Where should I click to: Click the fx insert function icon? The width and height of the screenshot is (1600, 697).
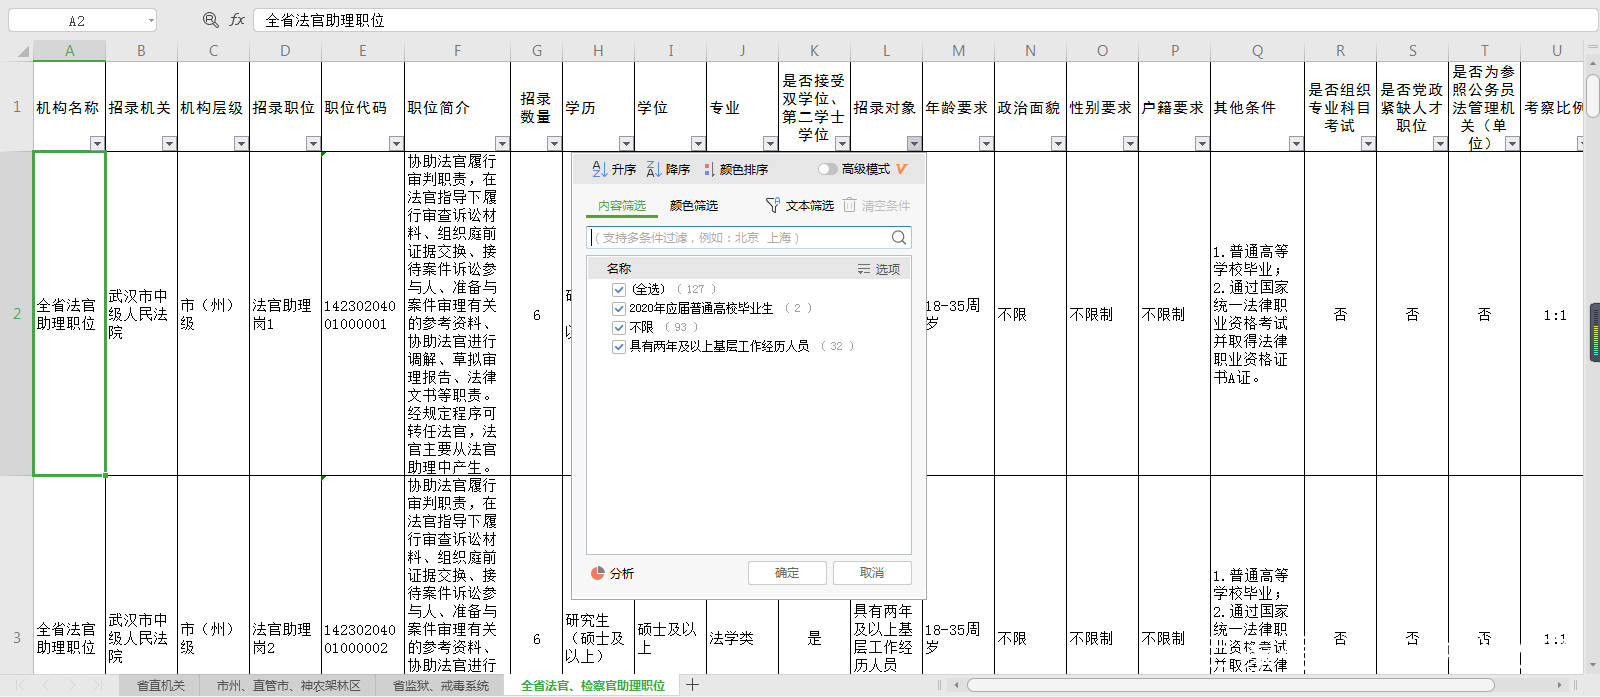[x=237, y=20]
